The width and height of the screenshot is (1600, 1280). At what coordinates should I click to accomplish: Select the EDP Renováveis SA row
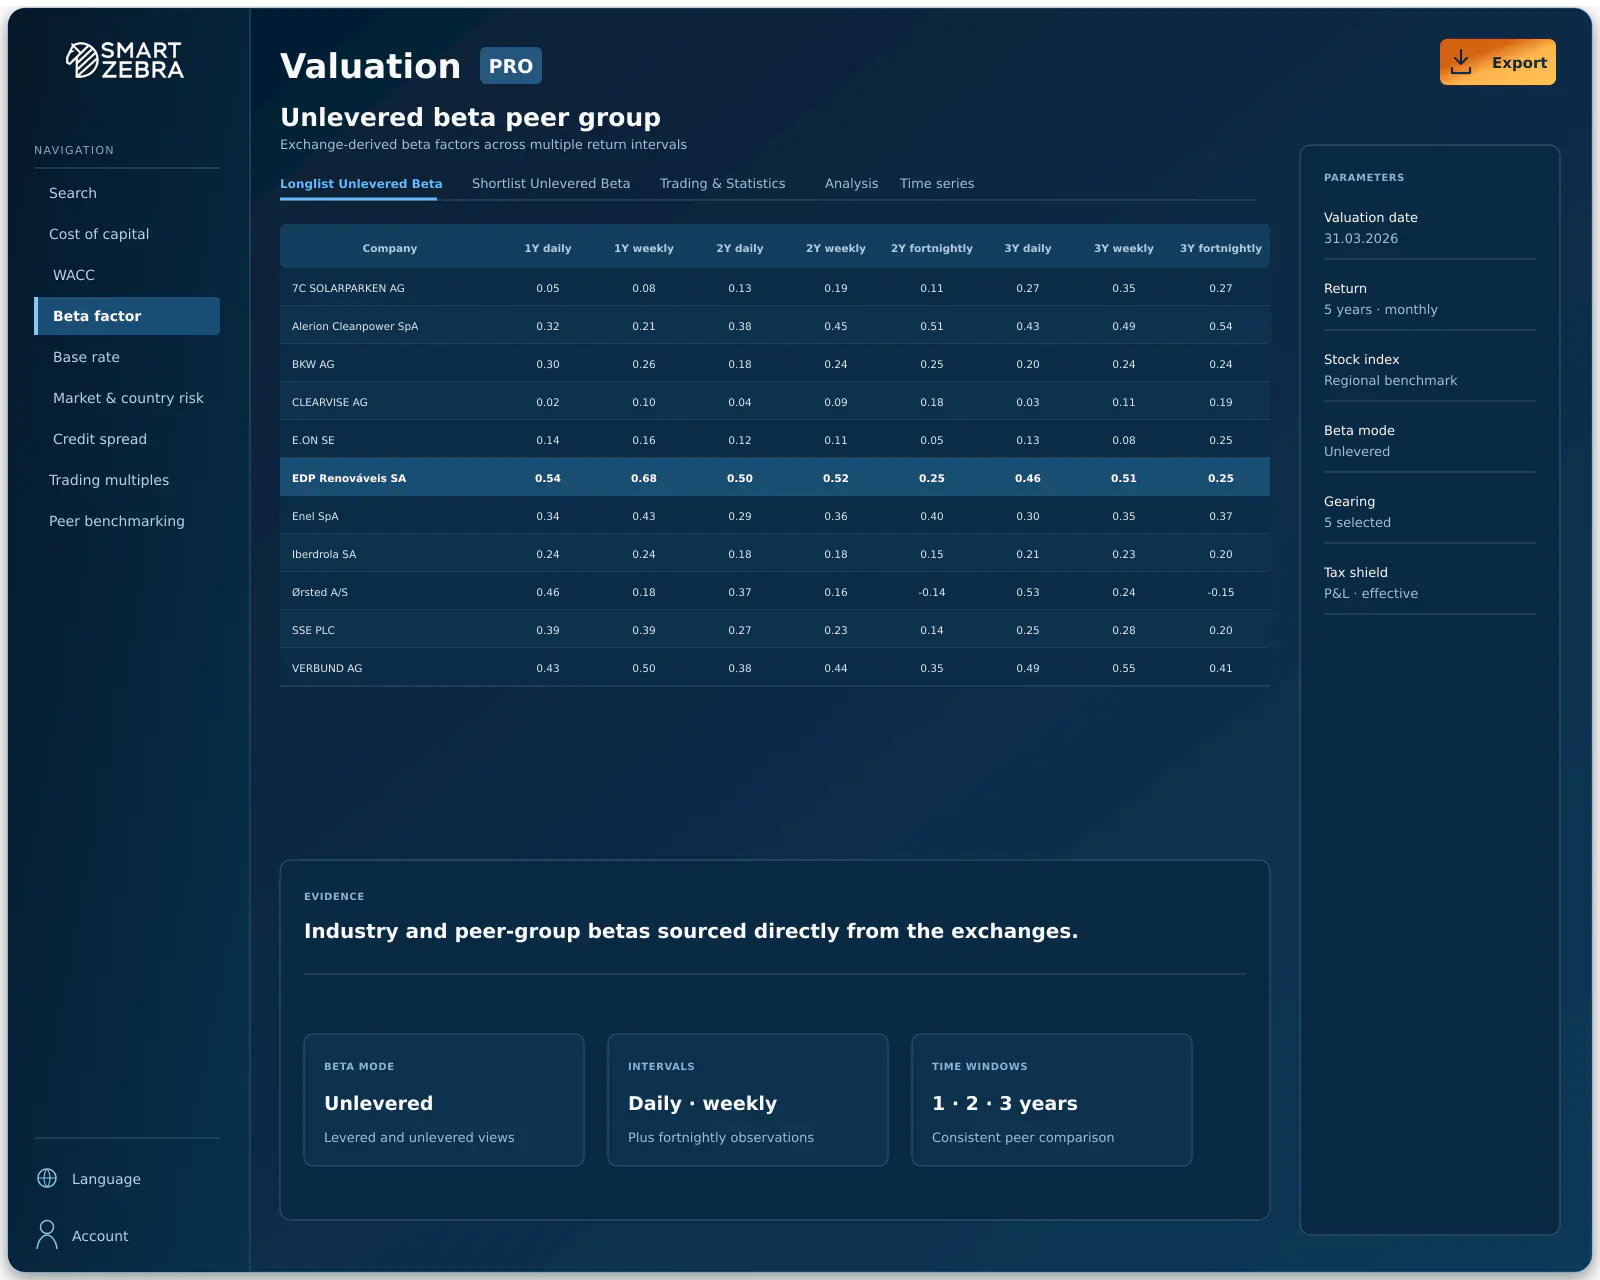click(x=775, y=478)
